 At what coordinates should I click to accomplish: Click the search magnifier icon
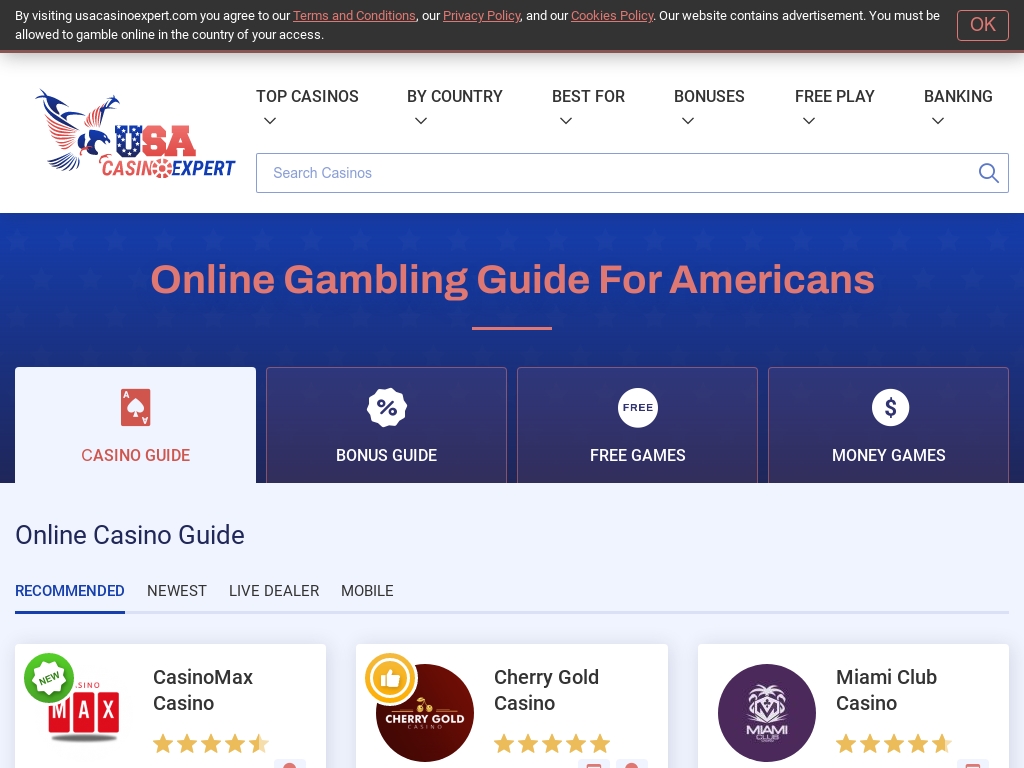[989, 173]
